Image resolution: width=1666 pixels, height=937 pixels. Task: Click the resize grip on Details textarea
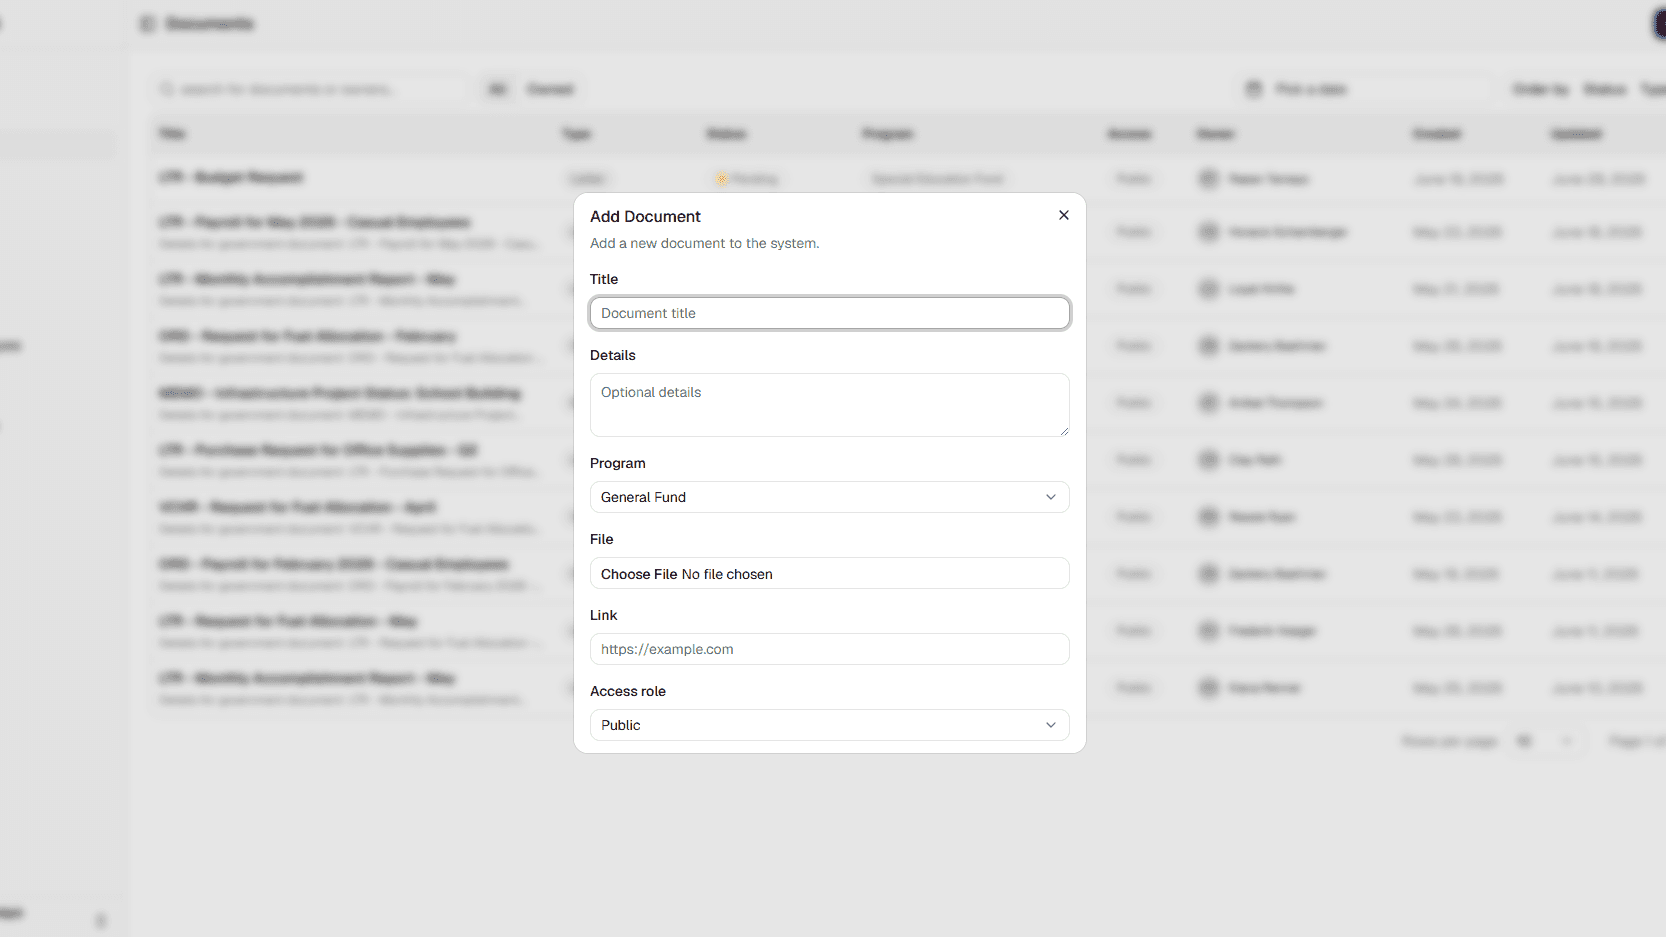[x=1064, y=431]
